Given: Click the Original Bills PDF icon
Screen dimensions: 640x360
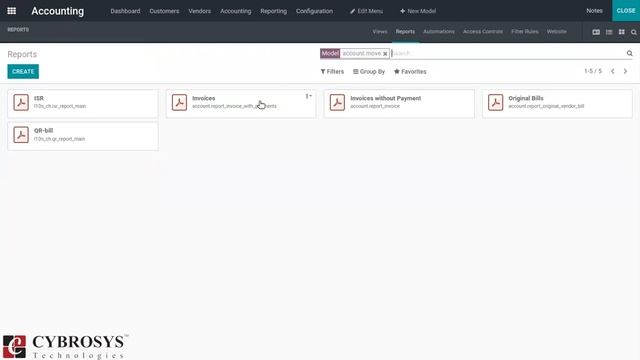Looking at the screenshot, I should click(496, 102).
